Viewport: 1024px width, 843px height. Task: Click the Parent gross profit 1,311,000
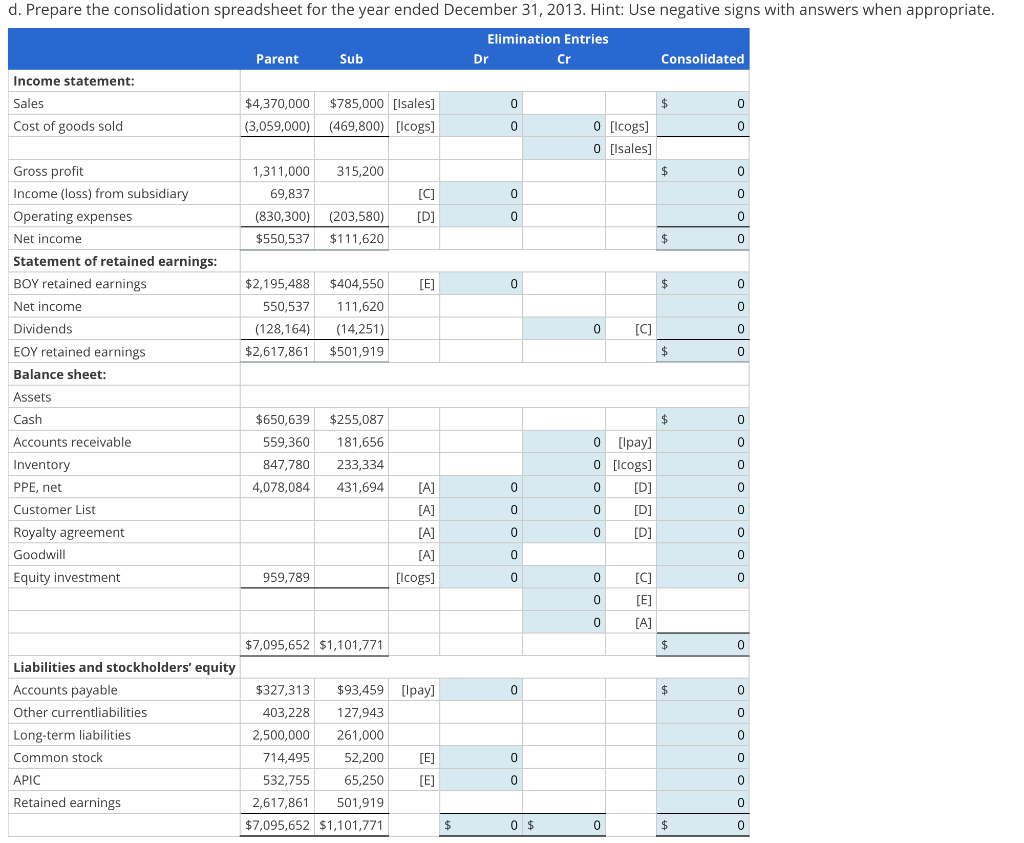(281, 171)
